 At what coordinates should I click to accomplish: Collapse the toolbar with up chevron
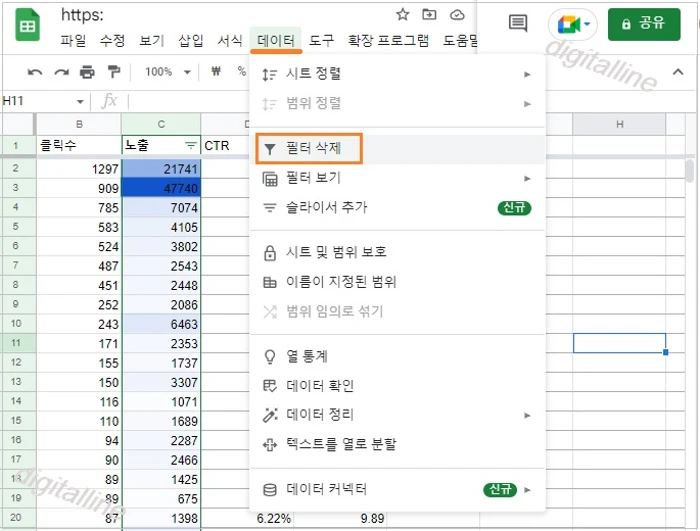pyautogui.click(x=678, y=71)
